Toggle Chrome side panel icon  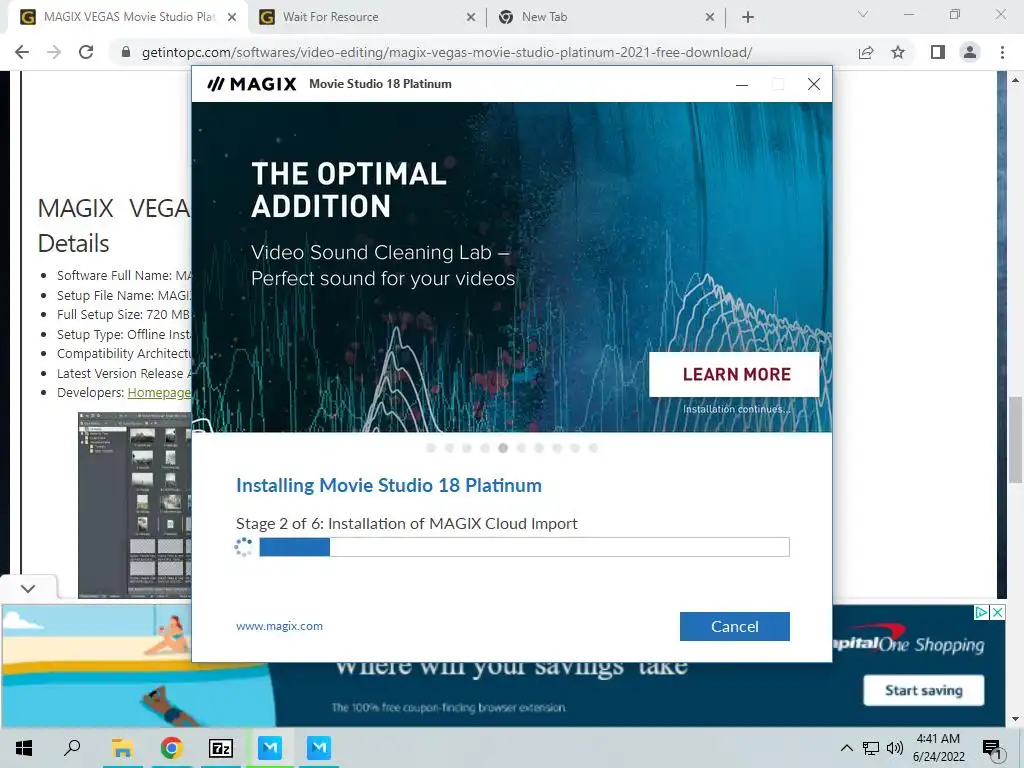coord(938,52)
